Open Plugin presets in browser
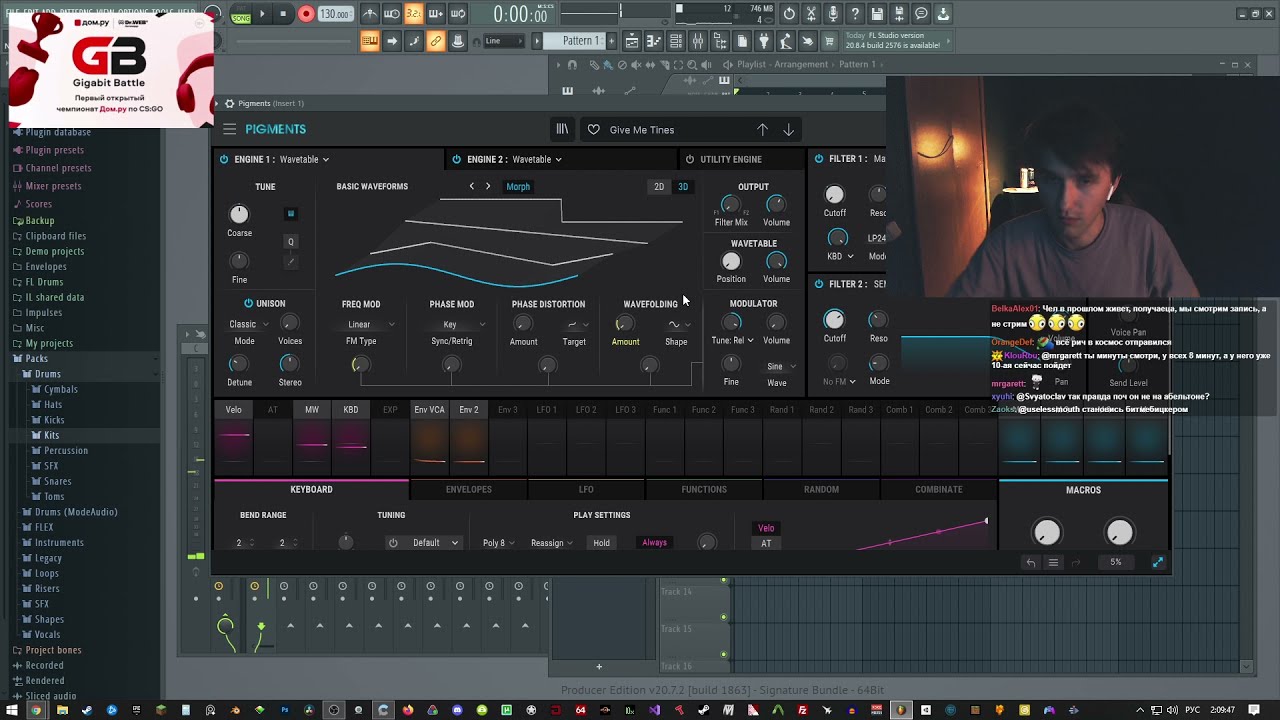This screenshot has height=720, width=1280. pyautogui.click(x=54, y=150)
